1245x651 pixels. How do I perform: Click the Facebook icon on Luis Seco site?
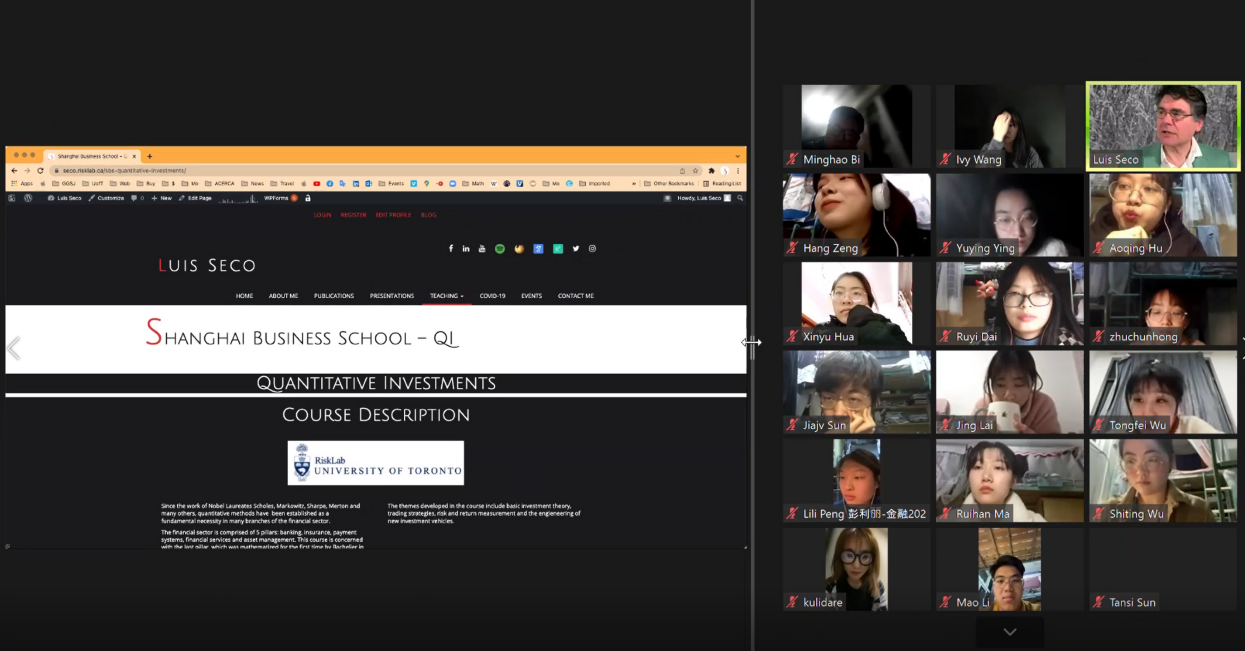(451, 249)
